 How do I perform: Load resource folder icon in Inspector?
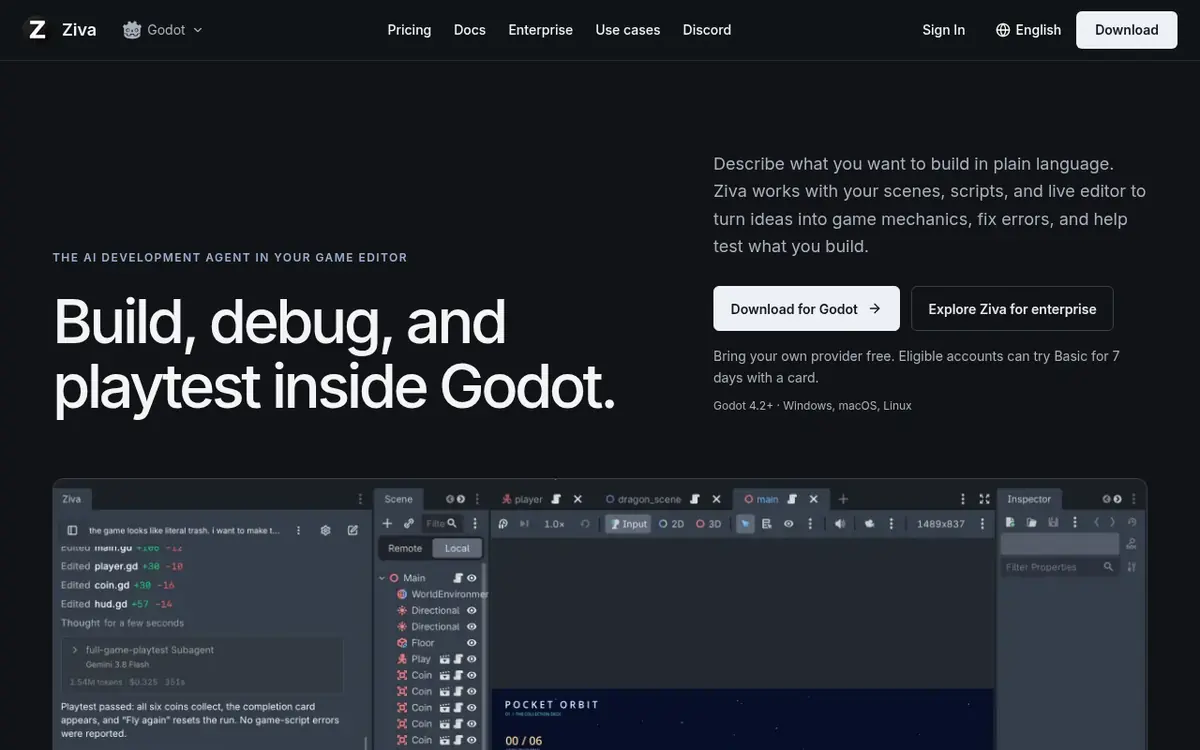(1031, 522)
